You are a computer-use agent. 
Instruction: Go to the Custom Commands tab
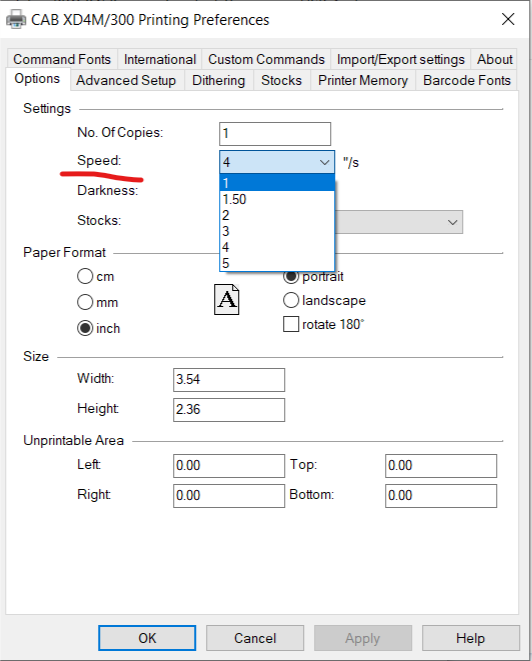(x=266, y=59)
